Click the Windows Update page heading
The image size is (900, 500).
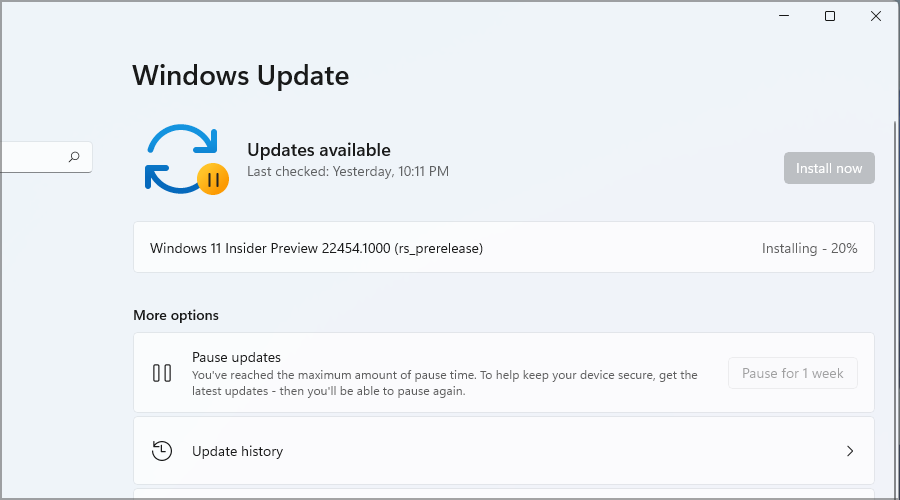(x=240, y=75)
